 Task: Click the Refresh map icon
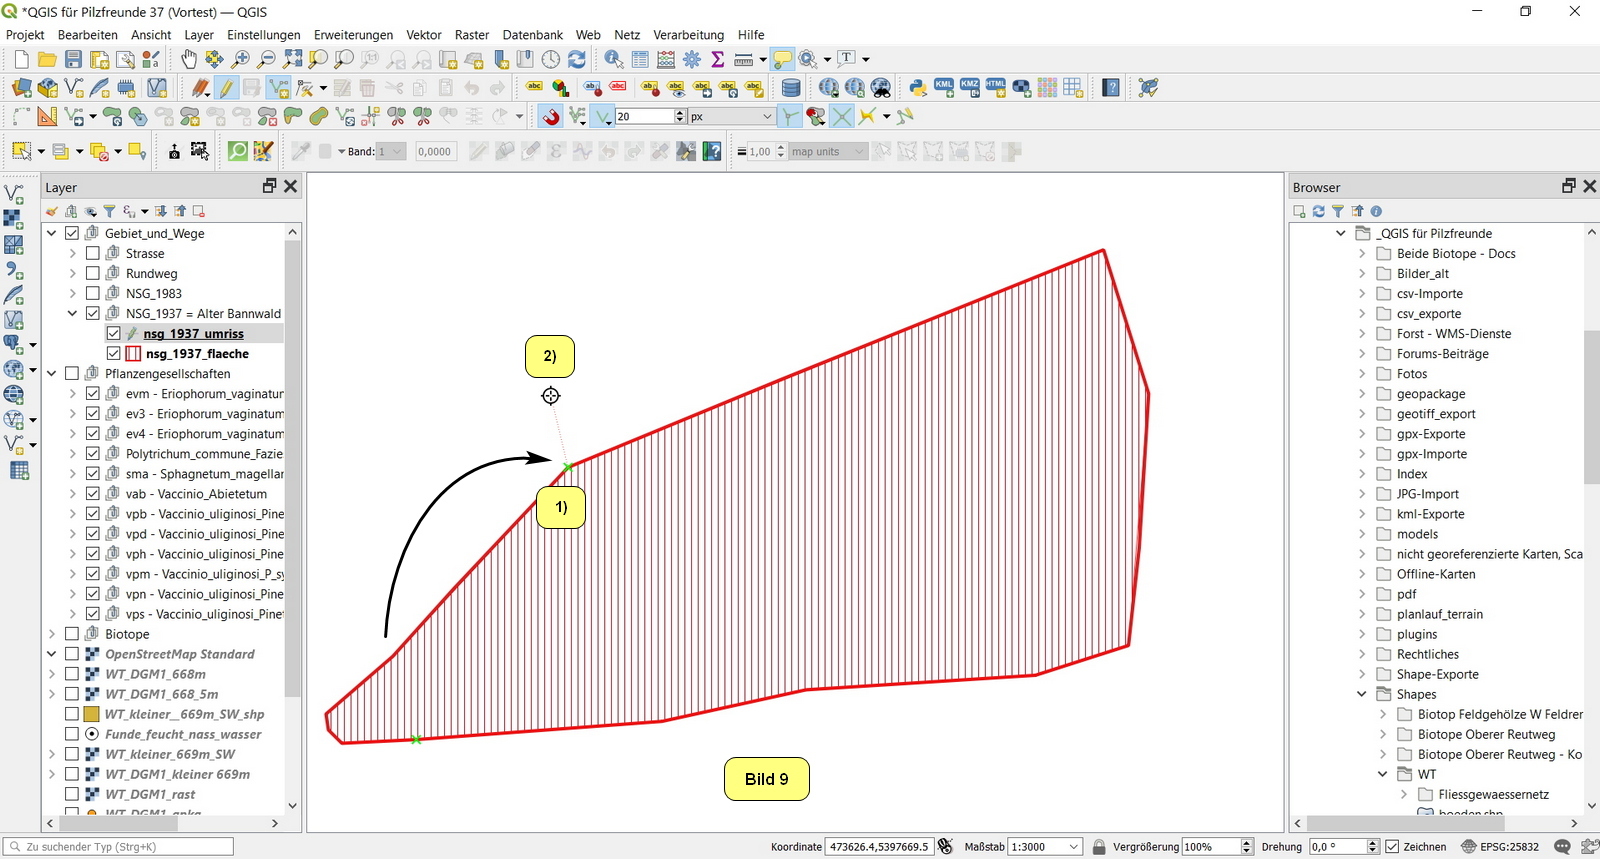[x=577, y=60]
